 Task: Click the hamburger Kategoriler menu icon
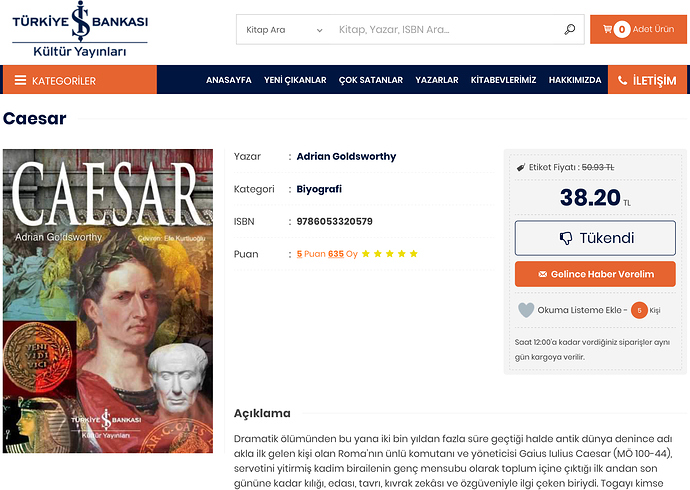pos(20,80)
